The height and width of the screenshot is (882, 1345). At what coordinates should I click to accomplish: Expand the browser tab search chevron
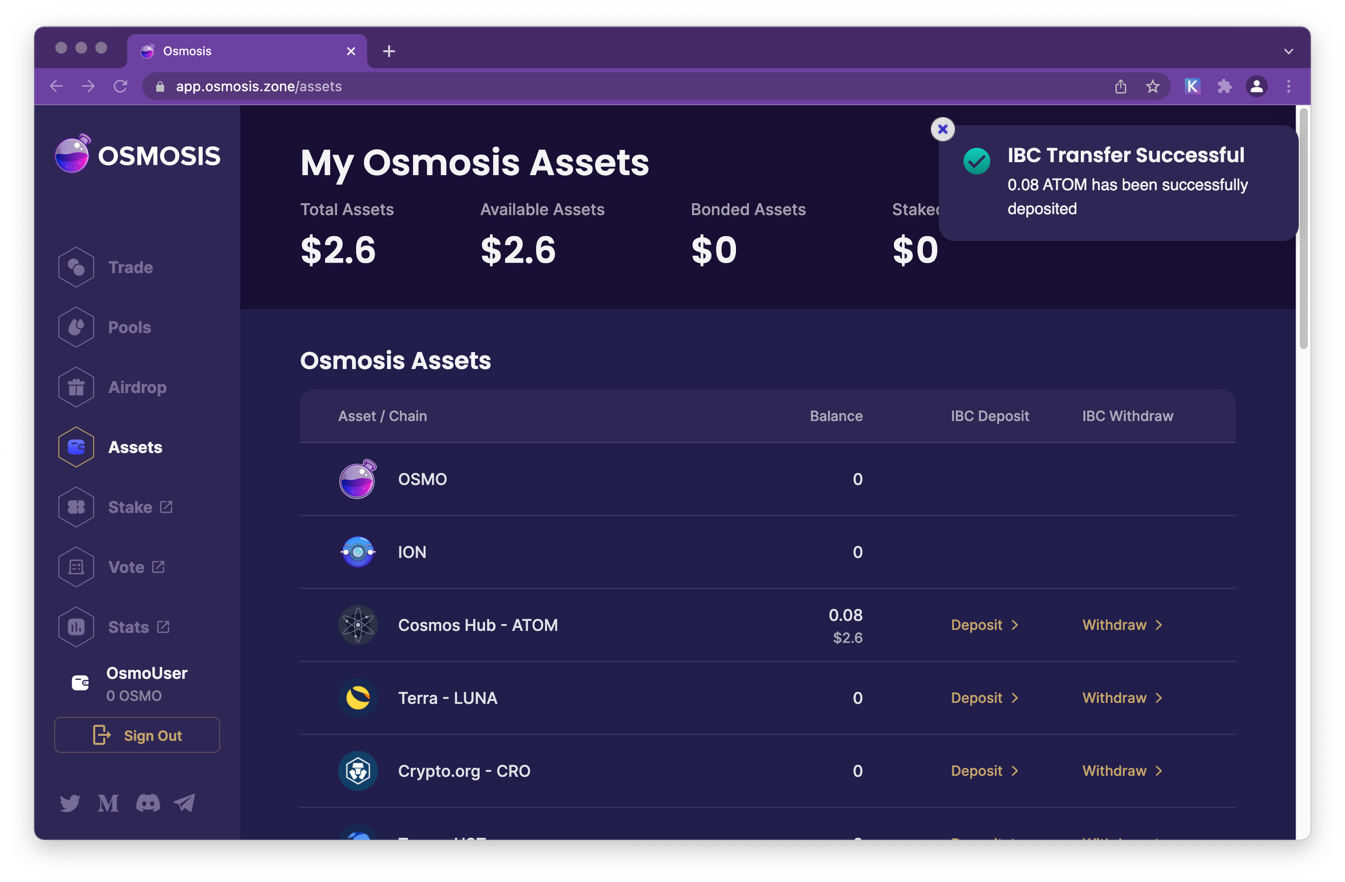pos(1288,51)
